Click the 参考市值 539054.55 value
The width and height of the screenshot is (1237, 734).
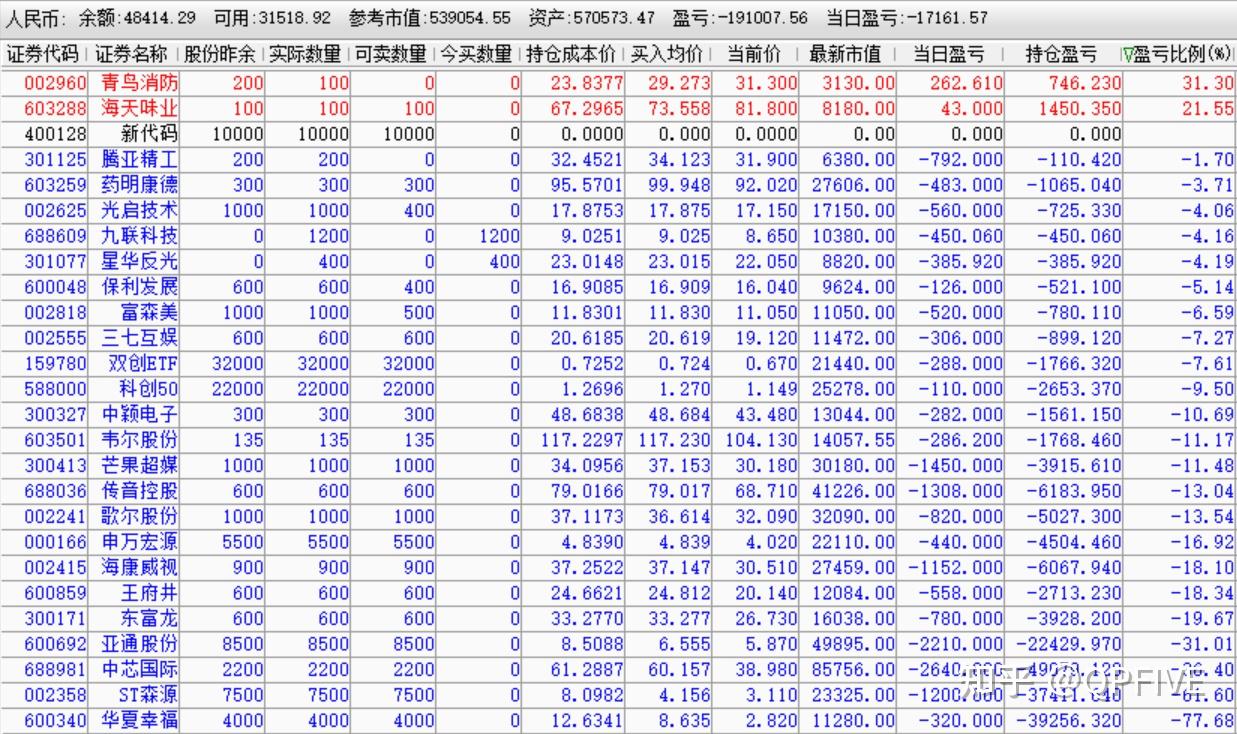point(430,17)
